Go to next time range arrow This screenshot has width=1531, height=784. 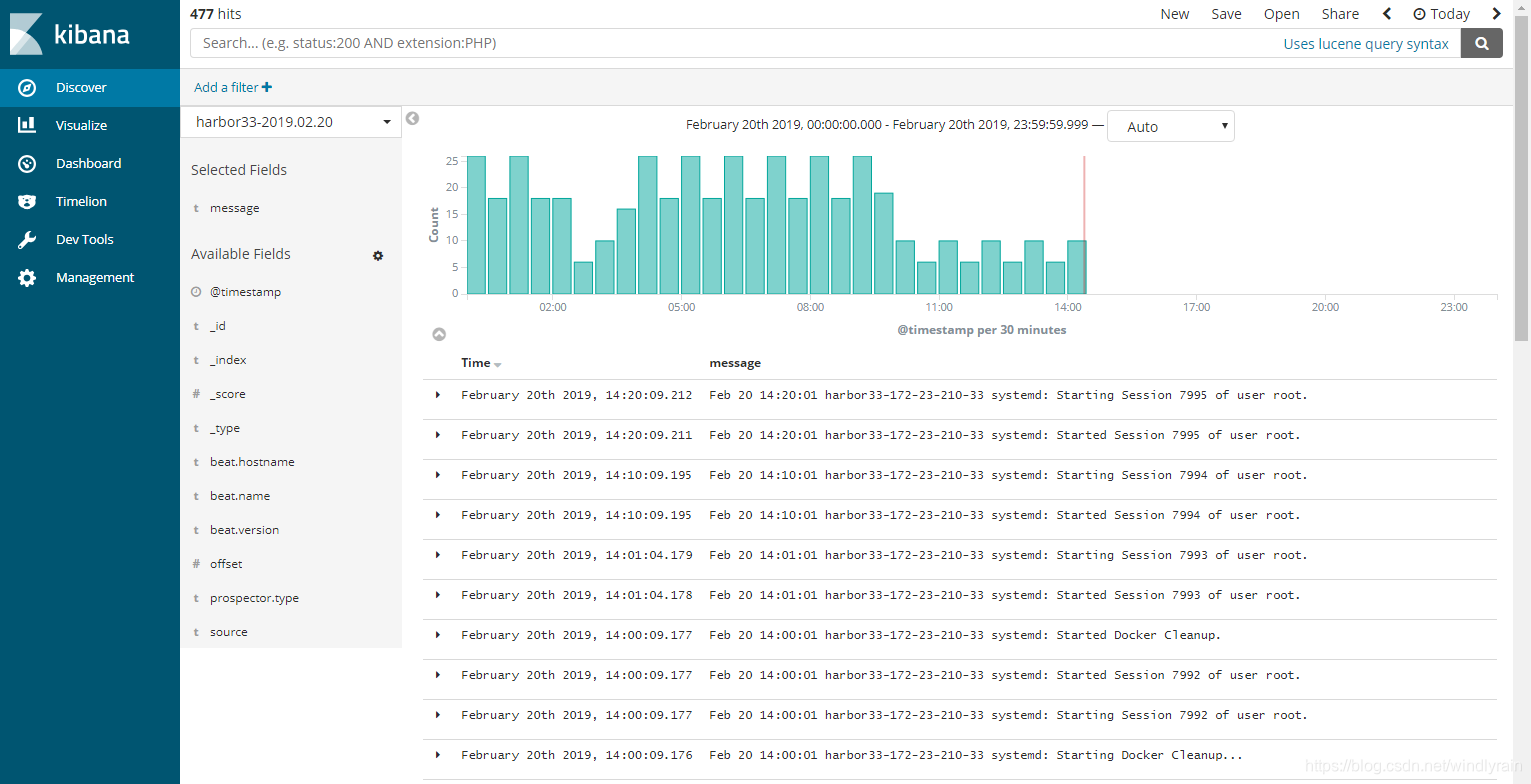pos(1496,14)
